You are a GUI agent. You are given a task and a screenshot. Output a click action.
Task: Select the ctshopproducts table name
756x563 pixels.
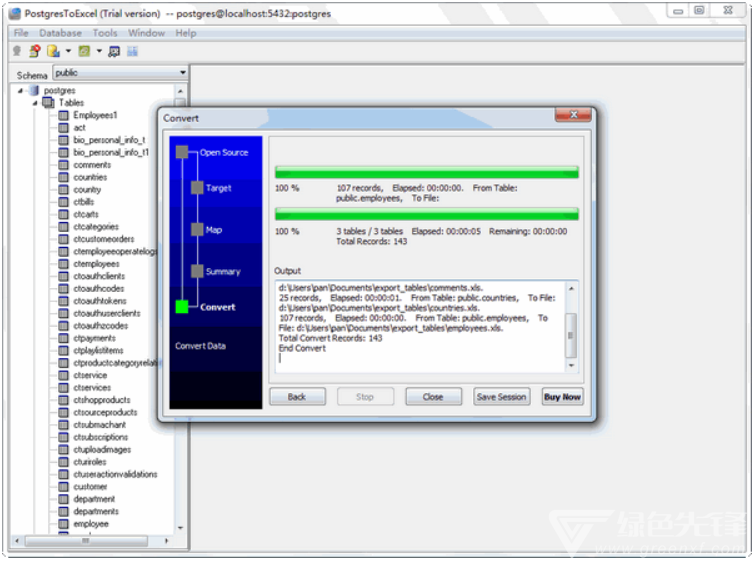pyautogui.click(x=102, y=400)
